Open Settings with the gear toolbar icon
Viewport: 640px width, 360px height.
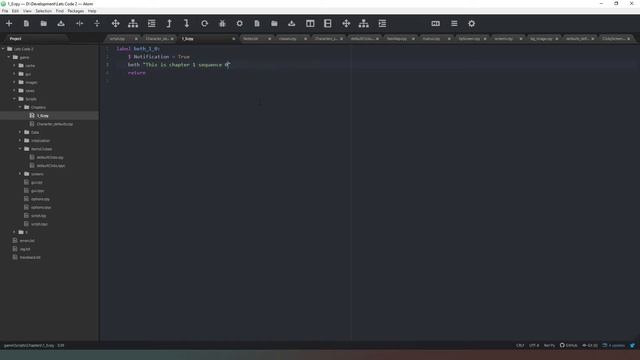(471, 24)
